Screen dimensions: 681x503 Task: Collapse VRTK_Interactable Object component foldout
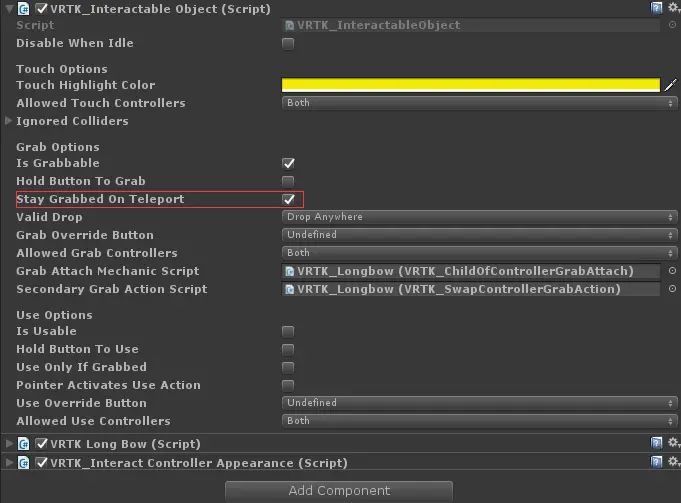click(9, 8)
